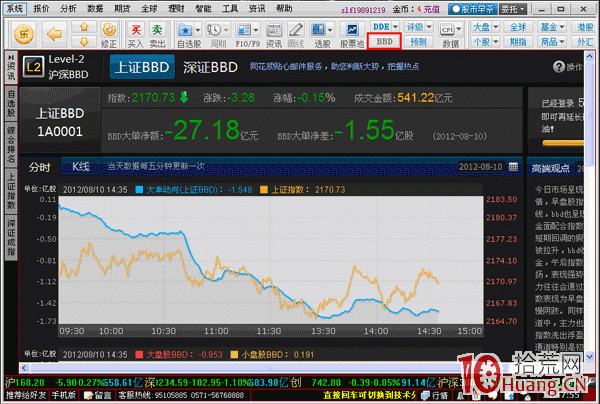Click the L2 Level-2 logo icon
600x404 pixels.
[x=33, y=67]
